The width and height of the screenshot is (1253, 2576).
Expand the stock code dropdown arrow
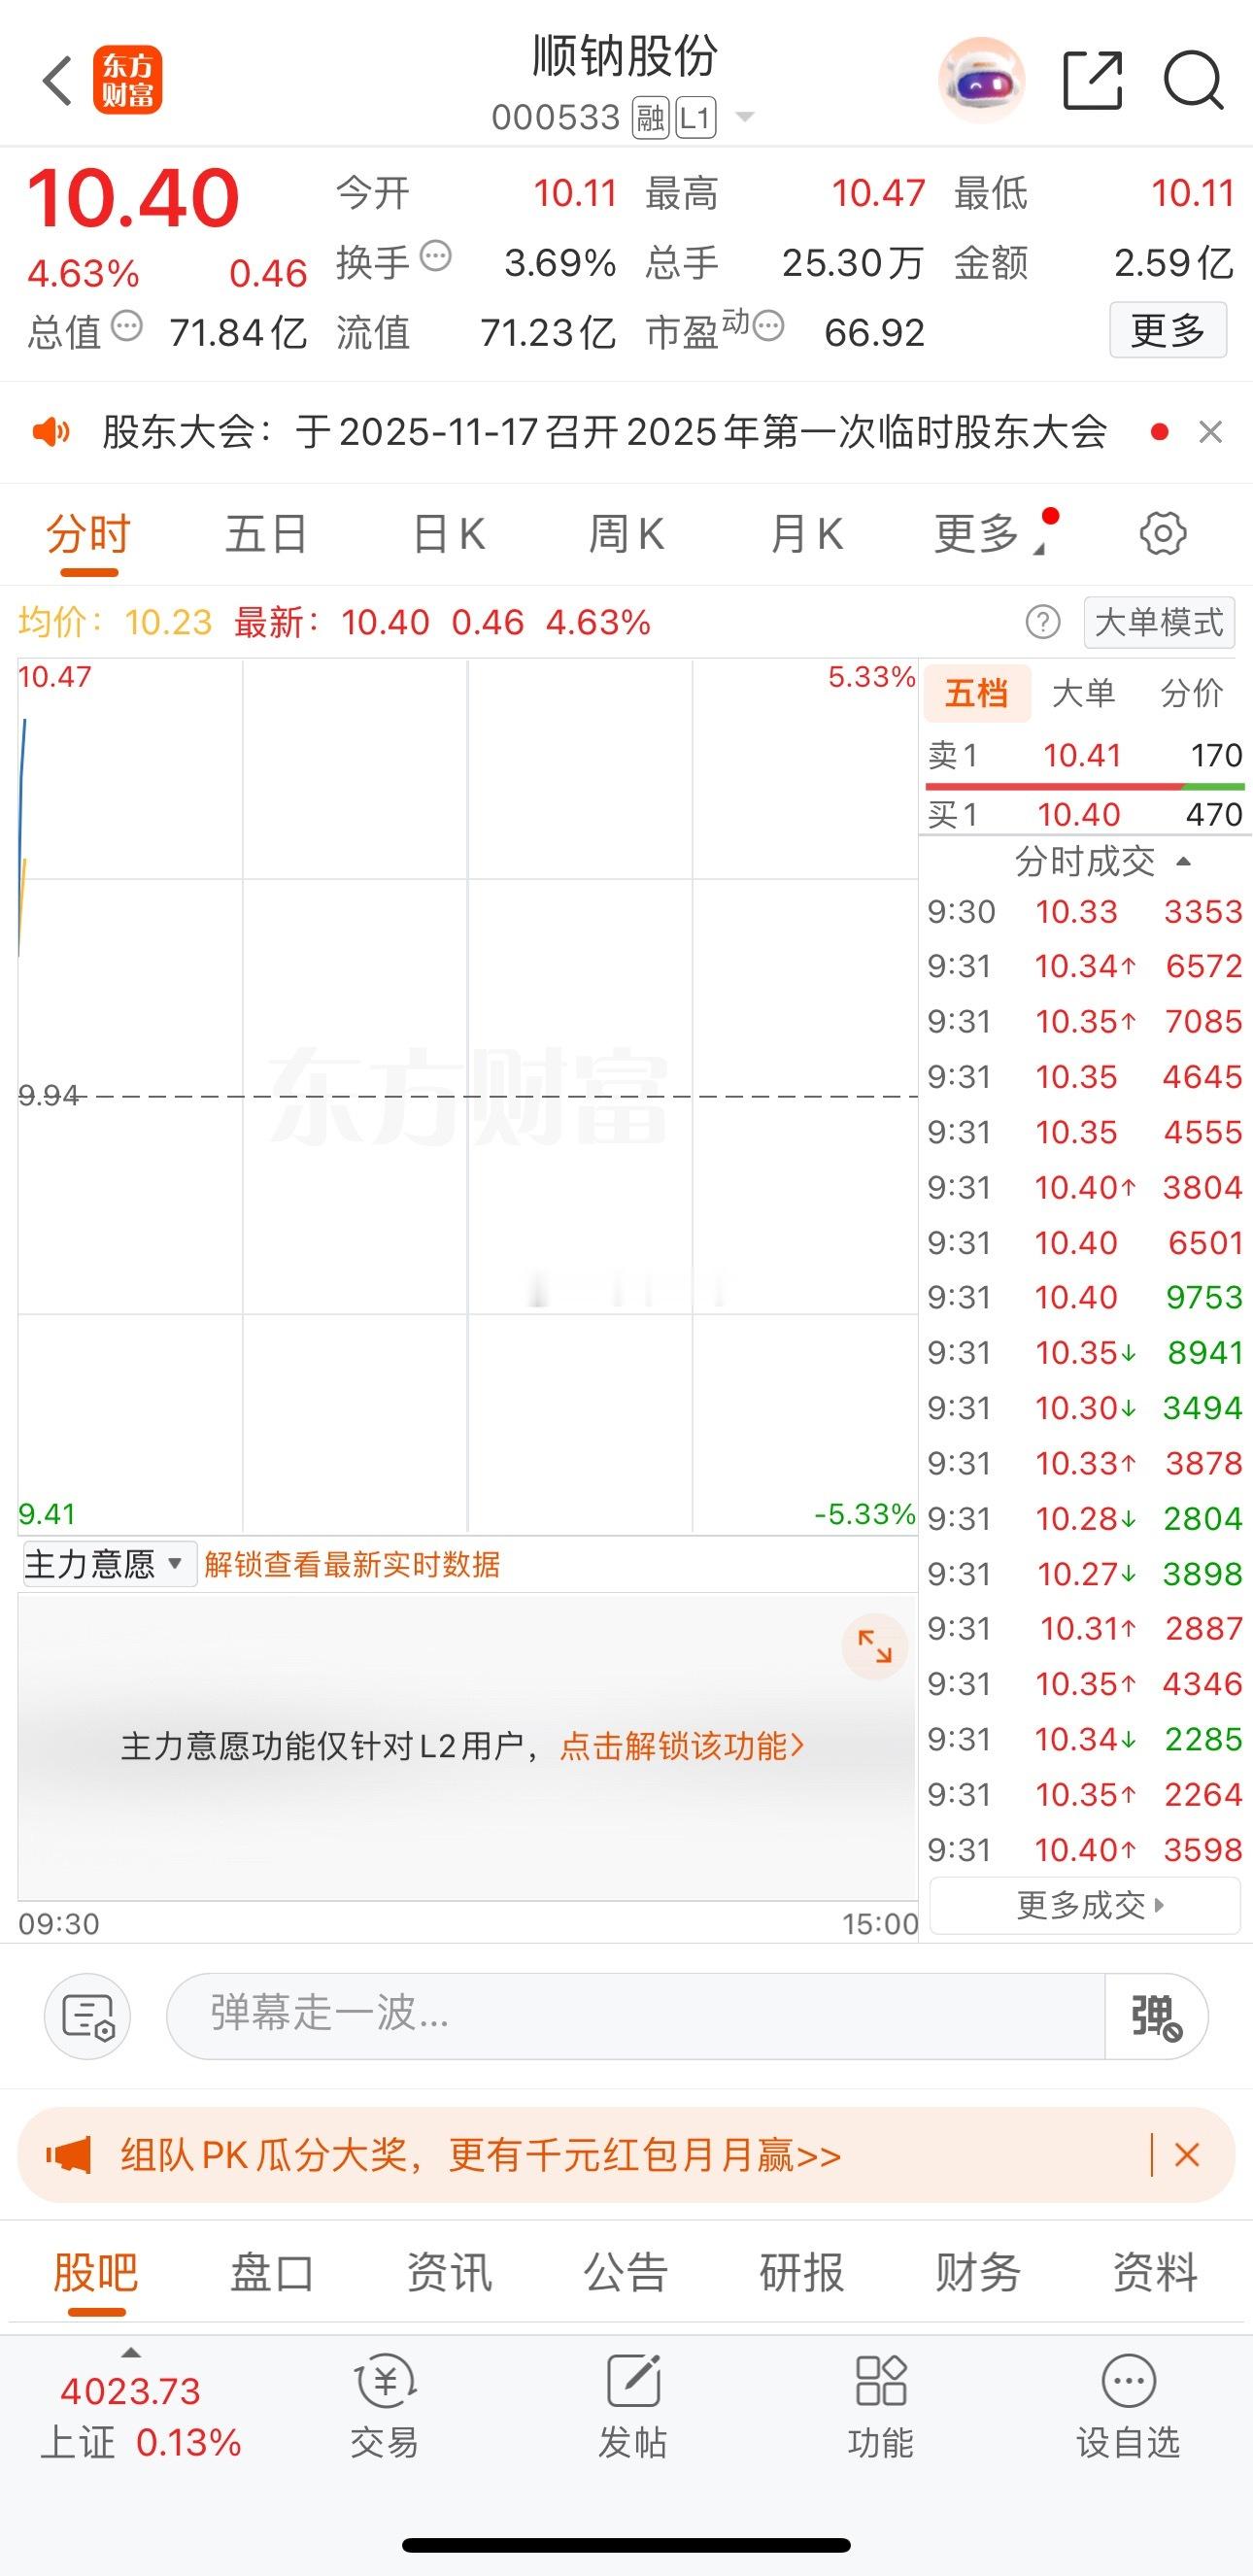pyautogui.click(x=744, y=118)
